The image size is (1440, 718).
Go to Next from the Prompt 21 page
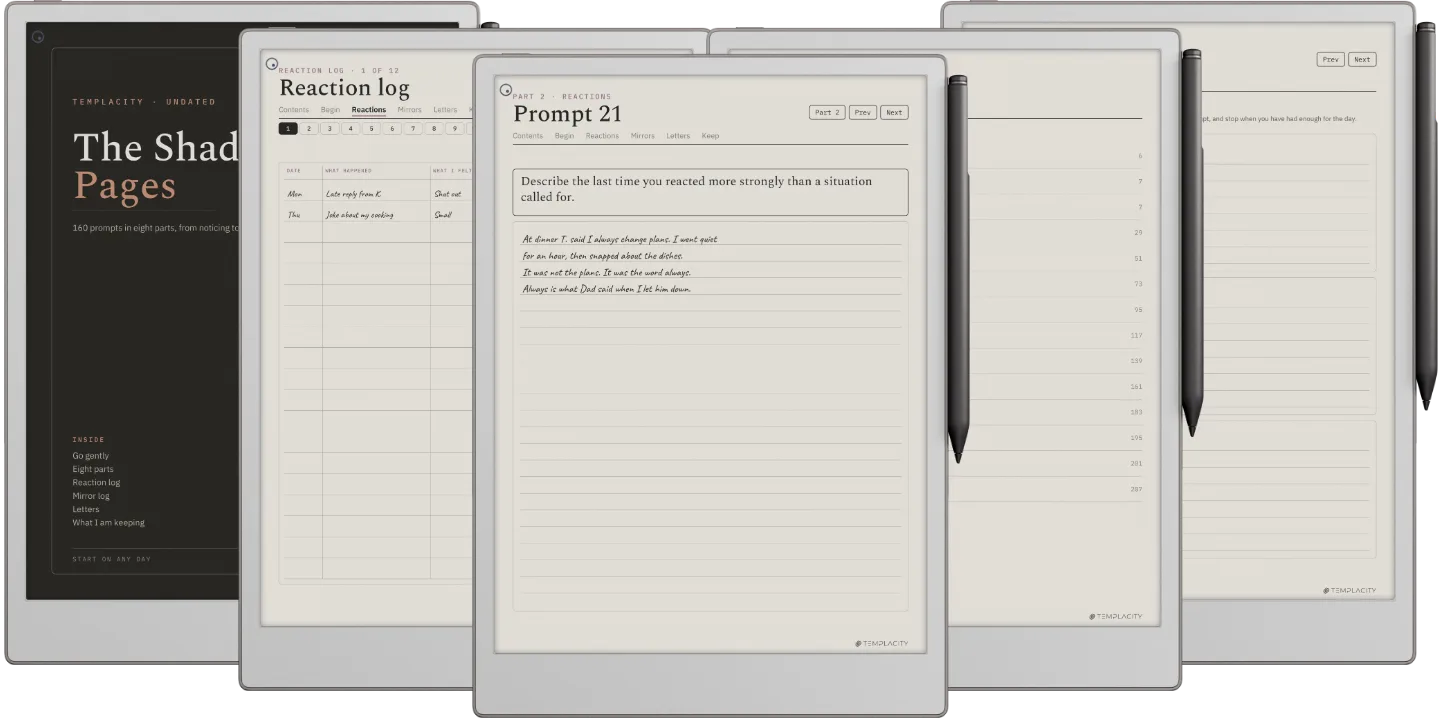[x=894, y=113]
